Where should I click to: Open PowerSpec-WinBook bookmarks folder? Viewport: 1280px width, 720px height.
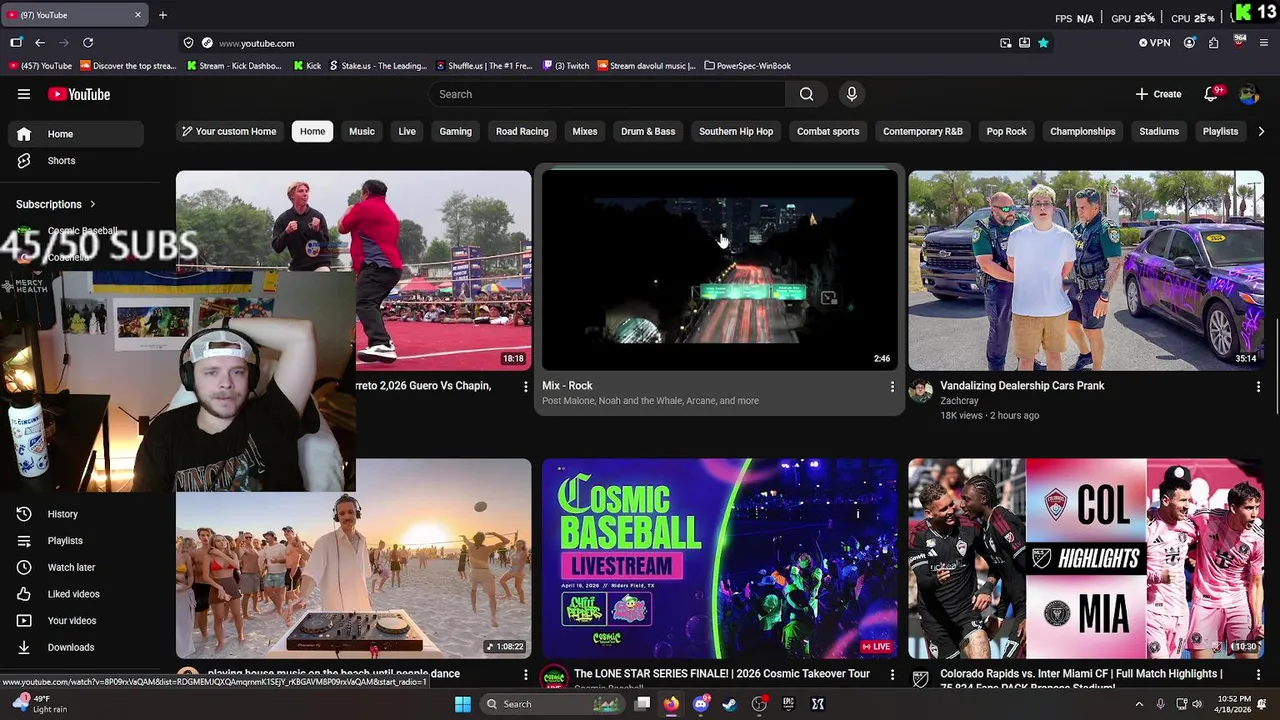747,66
